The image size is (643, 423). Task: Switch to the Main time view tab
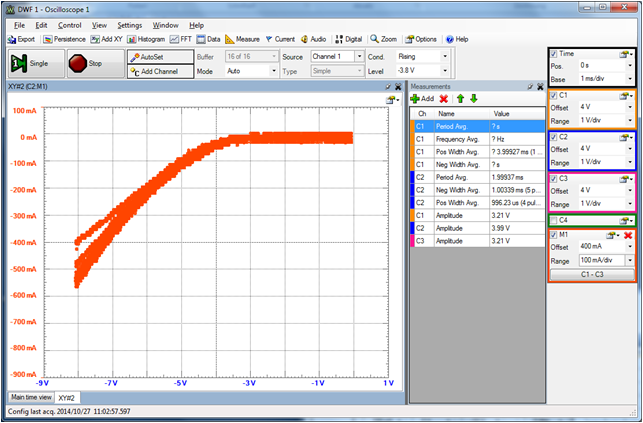[x=29, y=398]
